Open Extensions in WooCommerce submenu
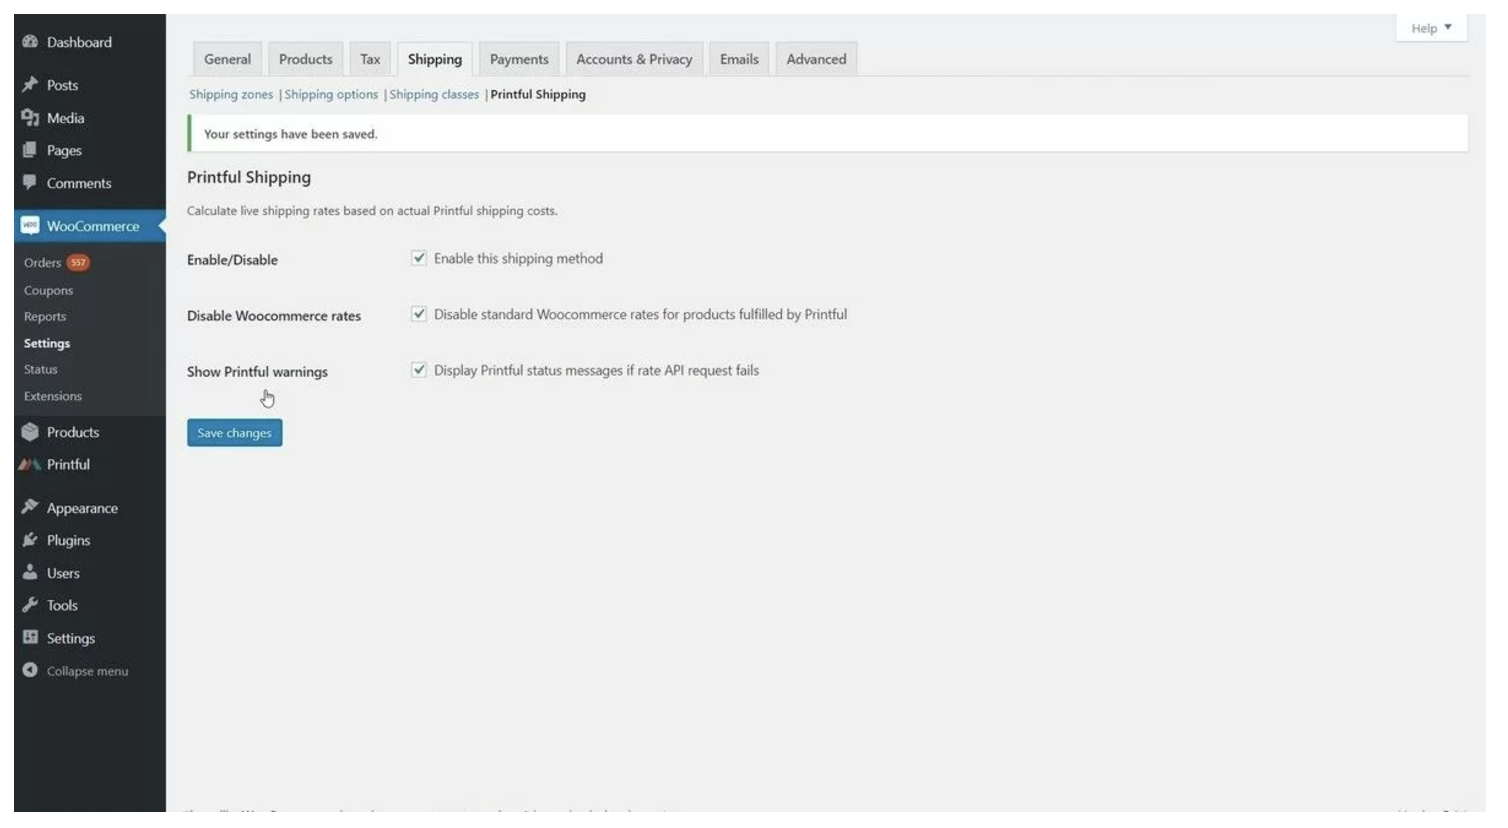 tap(53, 396)
